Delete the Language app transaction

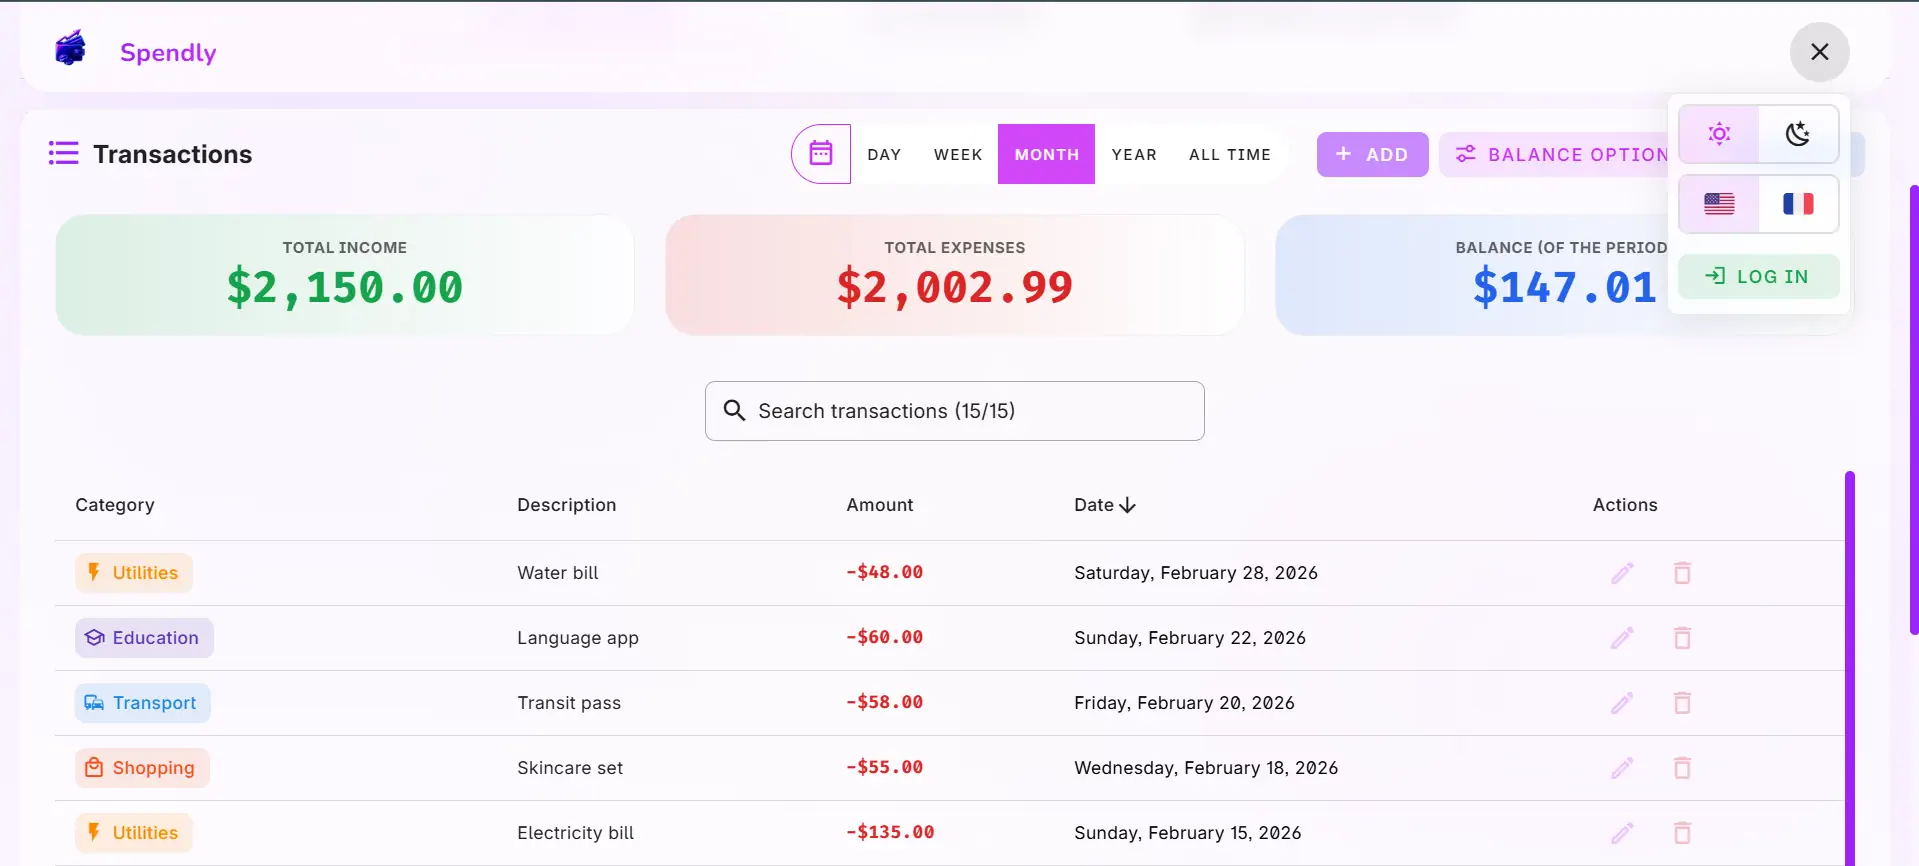pos(1682,638)
